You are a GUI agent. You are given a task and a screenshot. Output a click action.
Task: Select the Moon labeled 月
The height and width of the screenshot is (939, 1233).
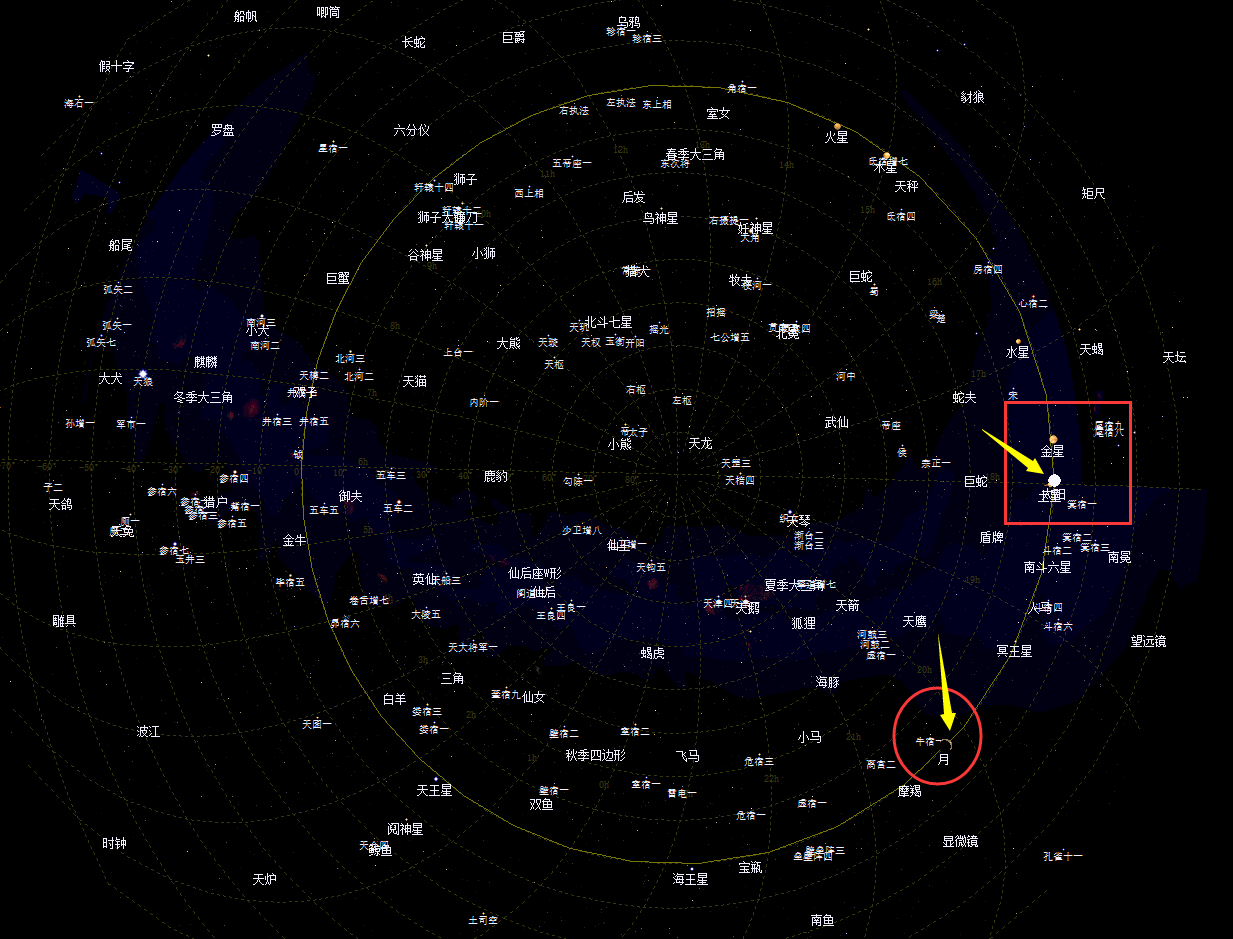click(x=944, y=759)
